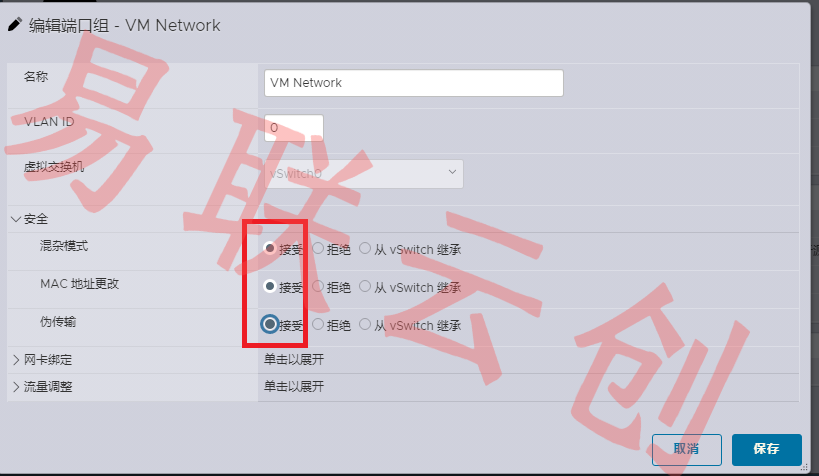819x476 pixels.
Task: Click 单击以展开 next to 网卡绑定
Action: 294,359
